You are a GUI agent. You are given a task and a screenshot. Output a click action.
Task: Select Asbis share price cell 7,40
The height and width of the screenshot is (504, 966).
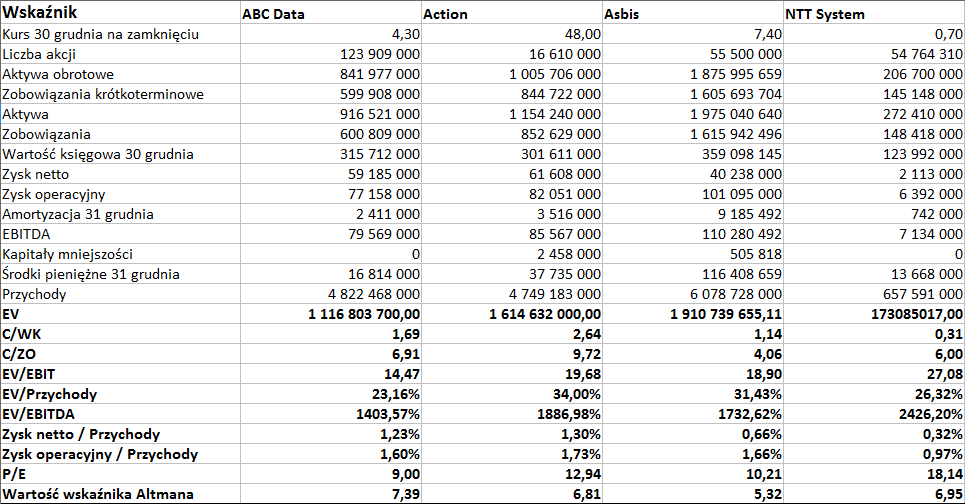coord(693,34)
